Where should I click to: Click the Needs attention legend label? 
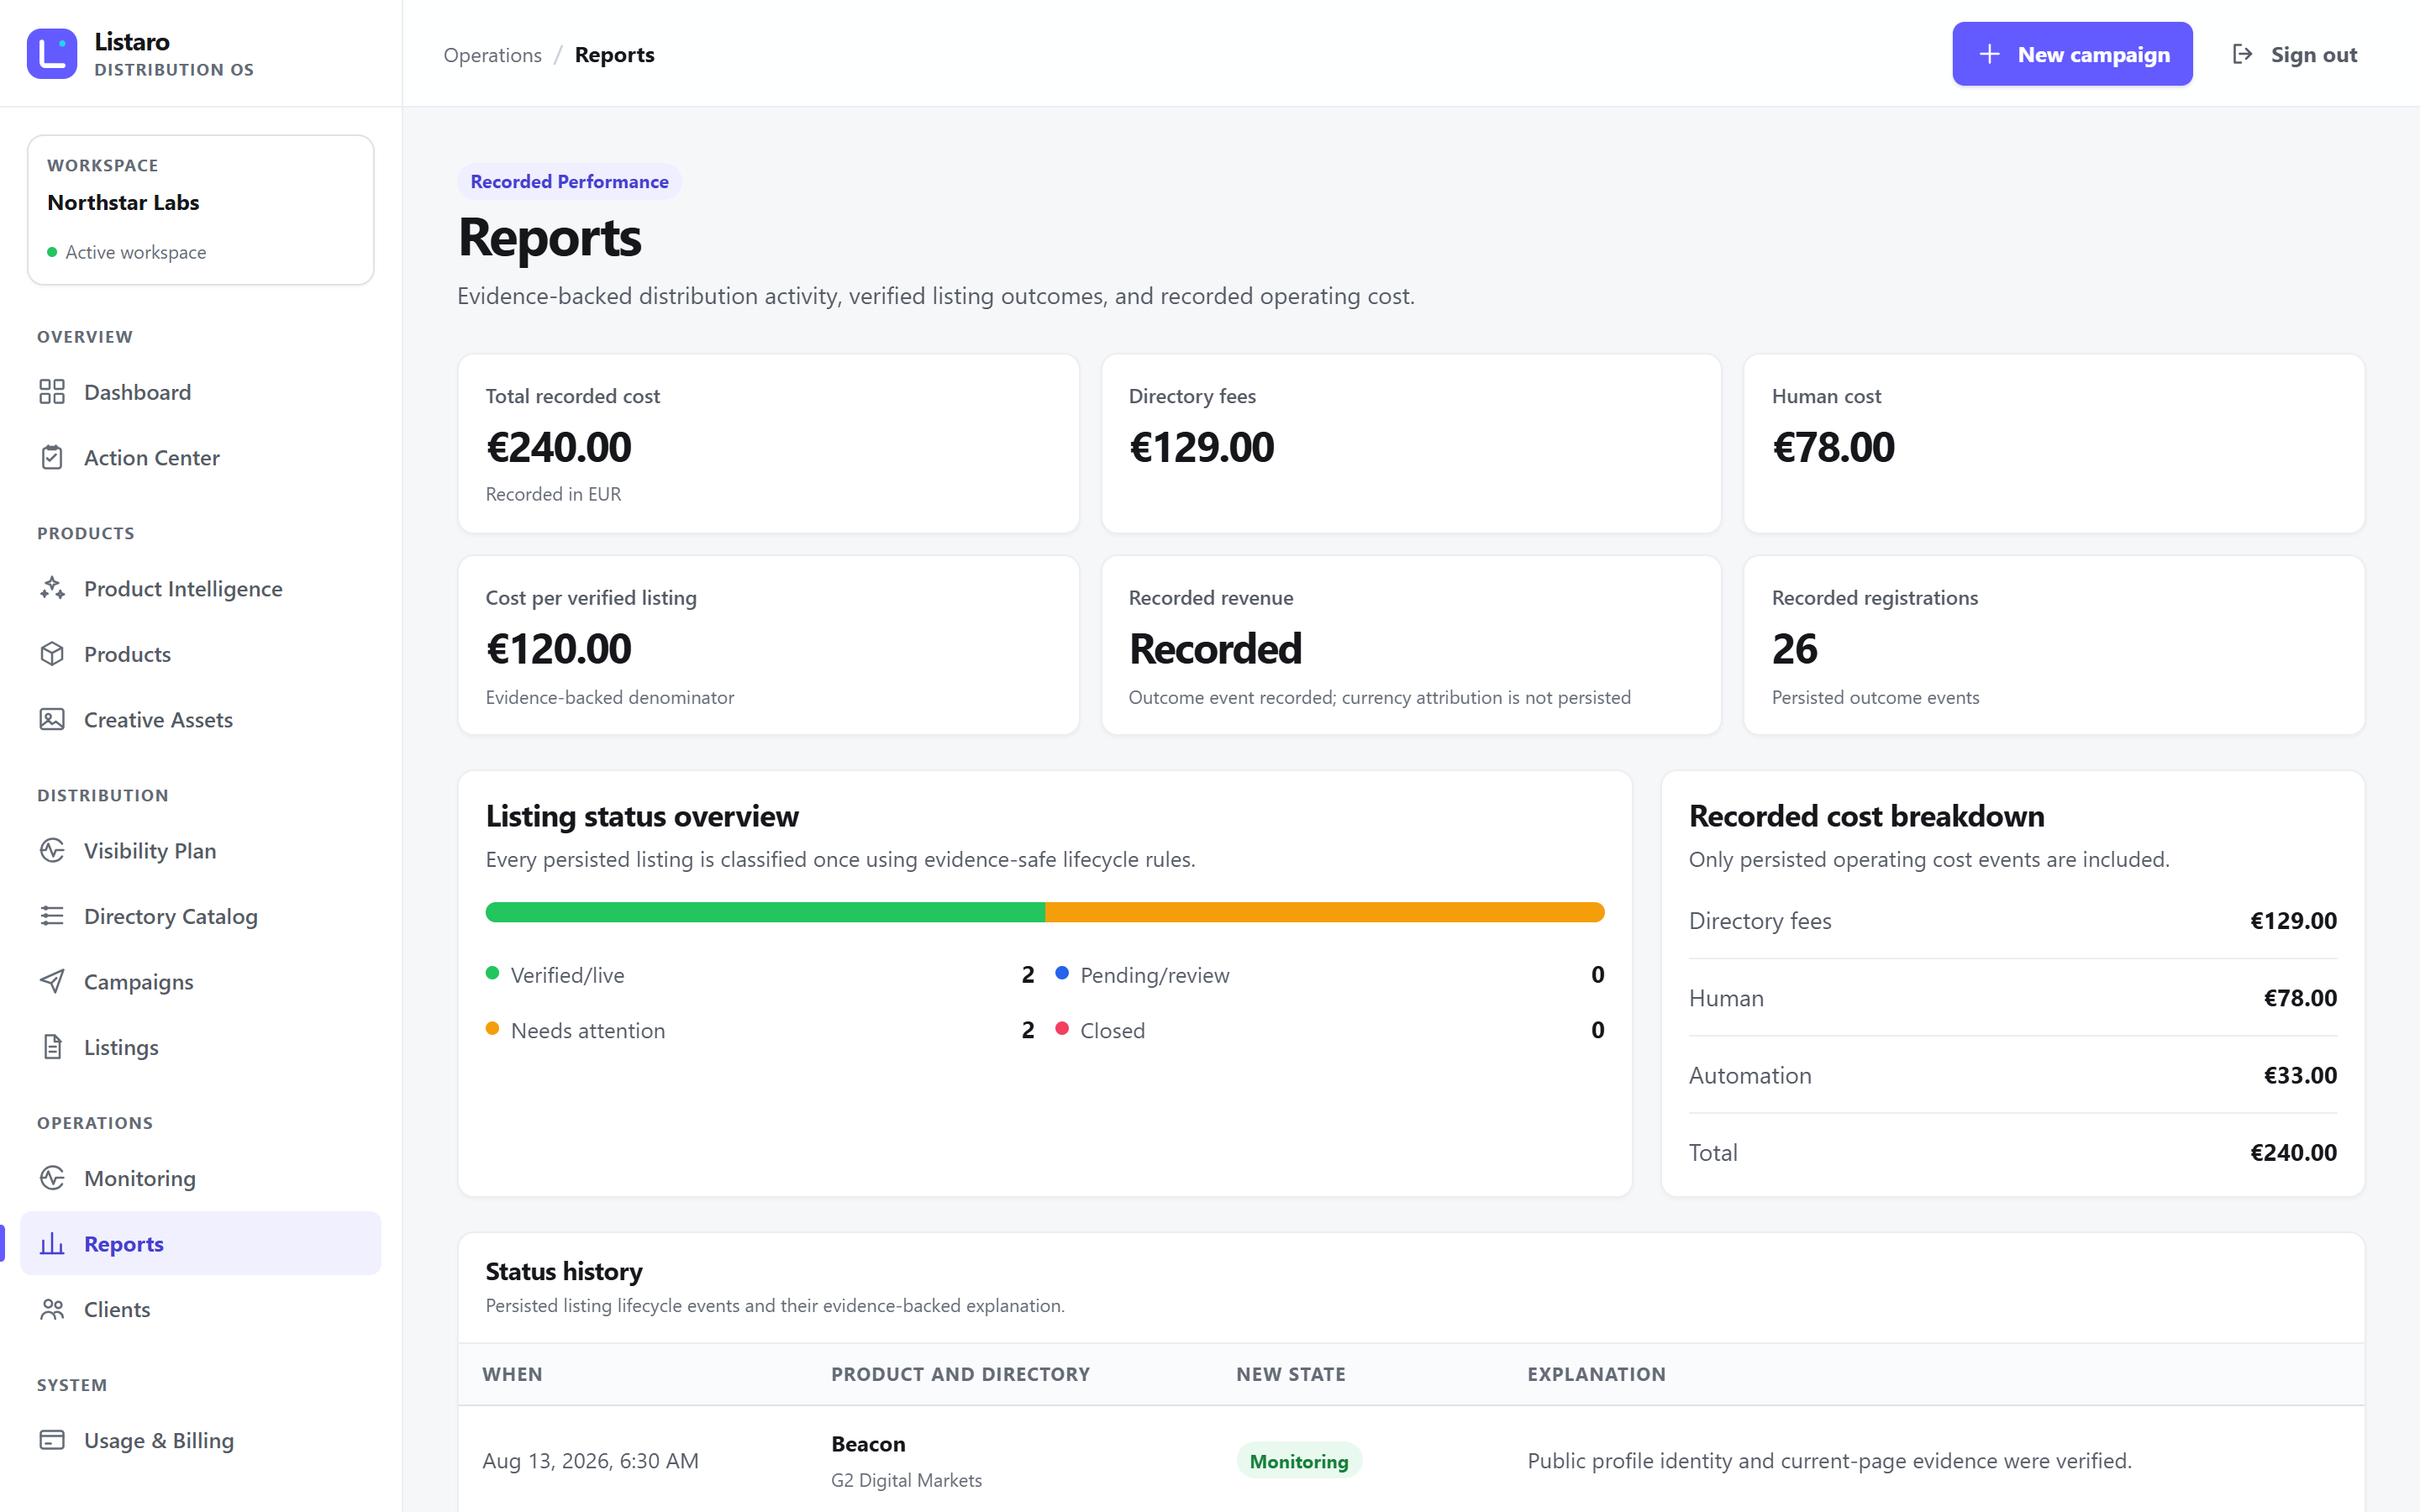(588, 1030)
